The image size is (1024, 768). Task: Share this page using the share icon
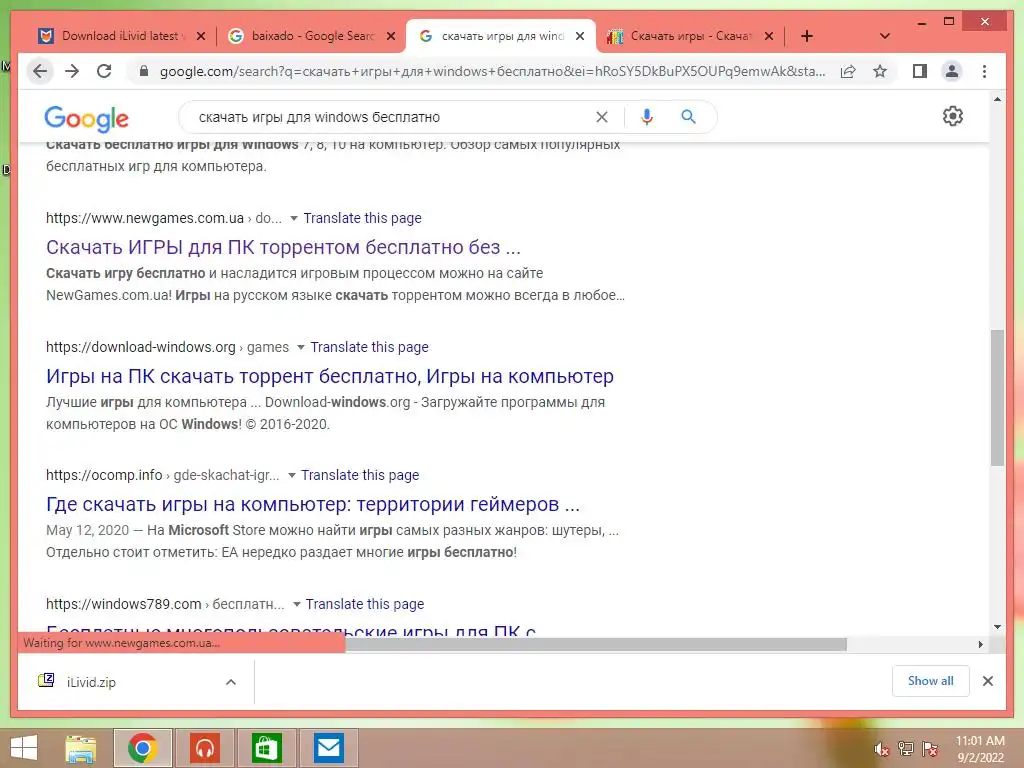(x=848, y=71)
